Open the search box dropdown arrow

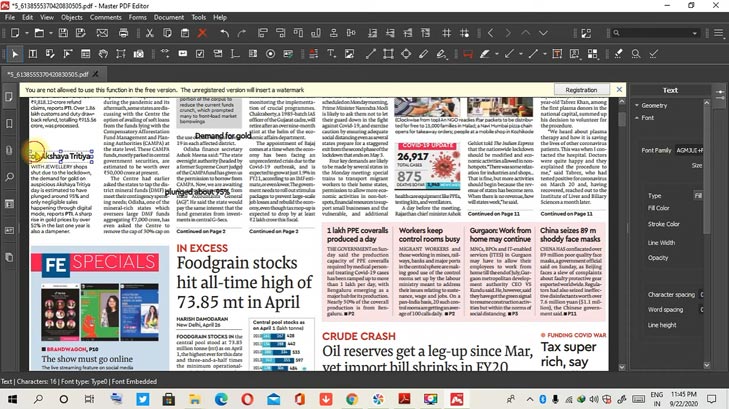[695, 33]
